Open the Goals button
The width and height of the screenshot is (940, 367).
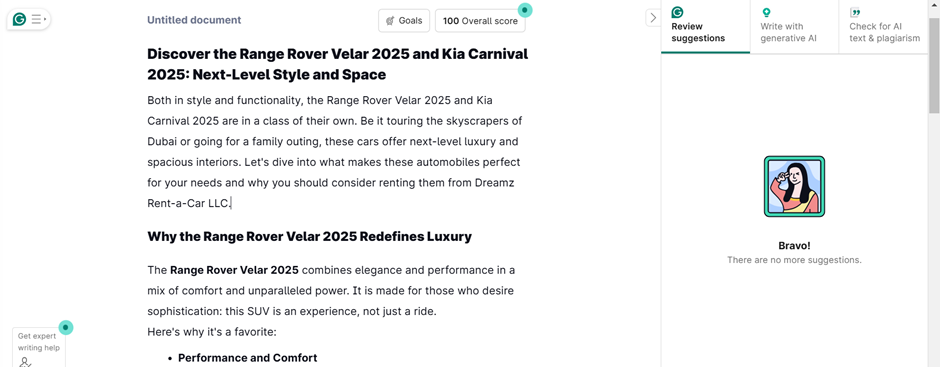click(404, 20)
